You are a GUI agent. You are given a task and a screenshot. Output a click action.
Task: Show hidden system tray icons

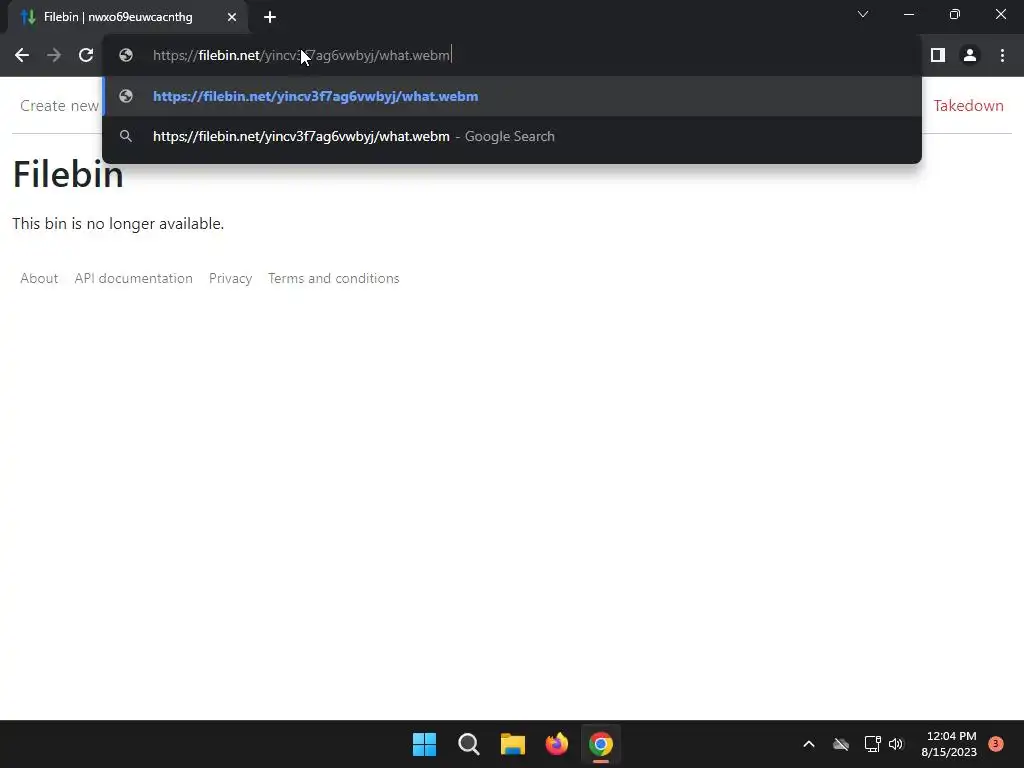pyautogui.click(x=808, y=744)
